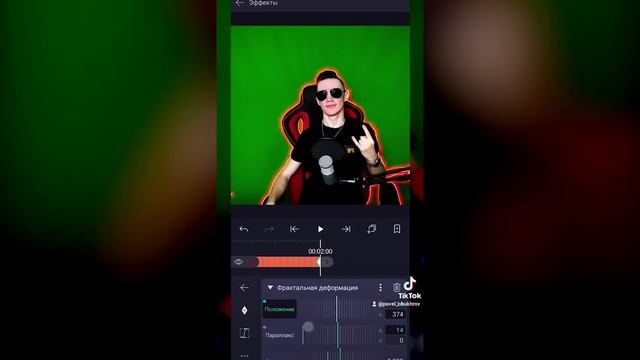Go back from the effect panel
The height and width of the screenshot is (360, 640).
click(x=244, y=288)
